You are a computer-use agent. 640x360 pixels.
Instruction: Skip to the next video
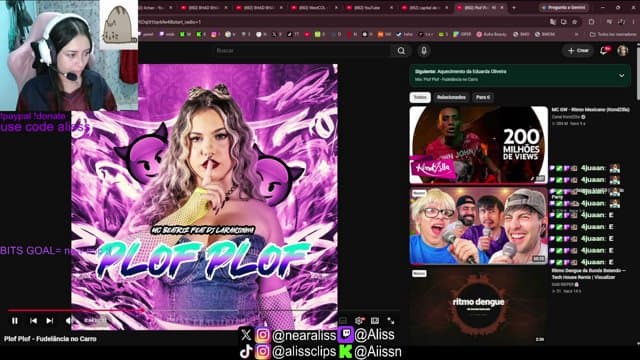click(x=50, y=321)
